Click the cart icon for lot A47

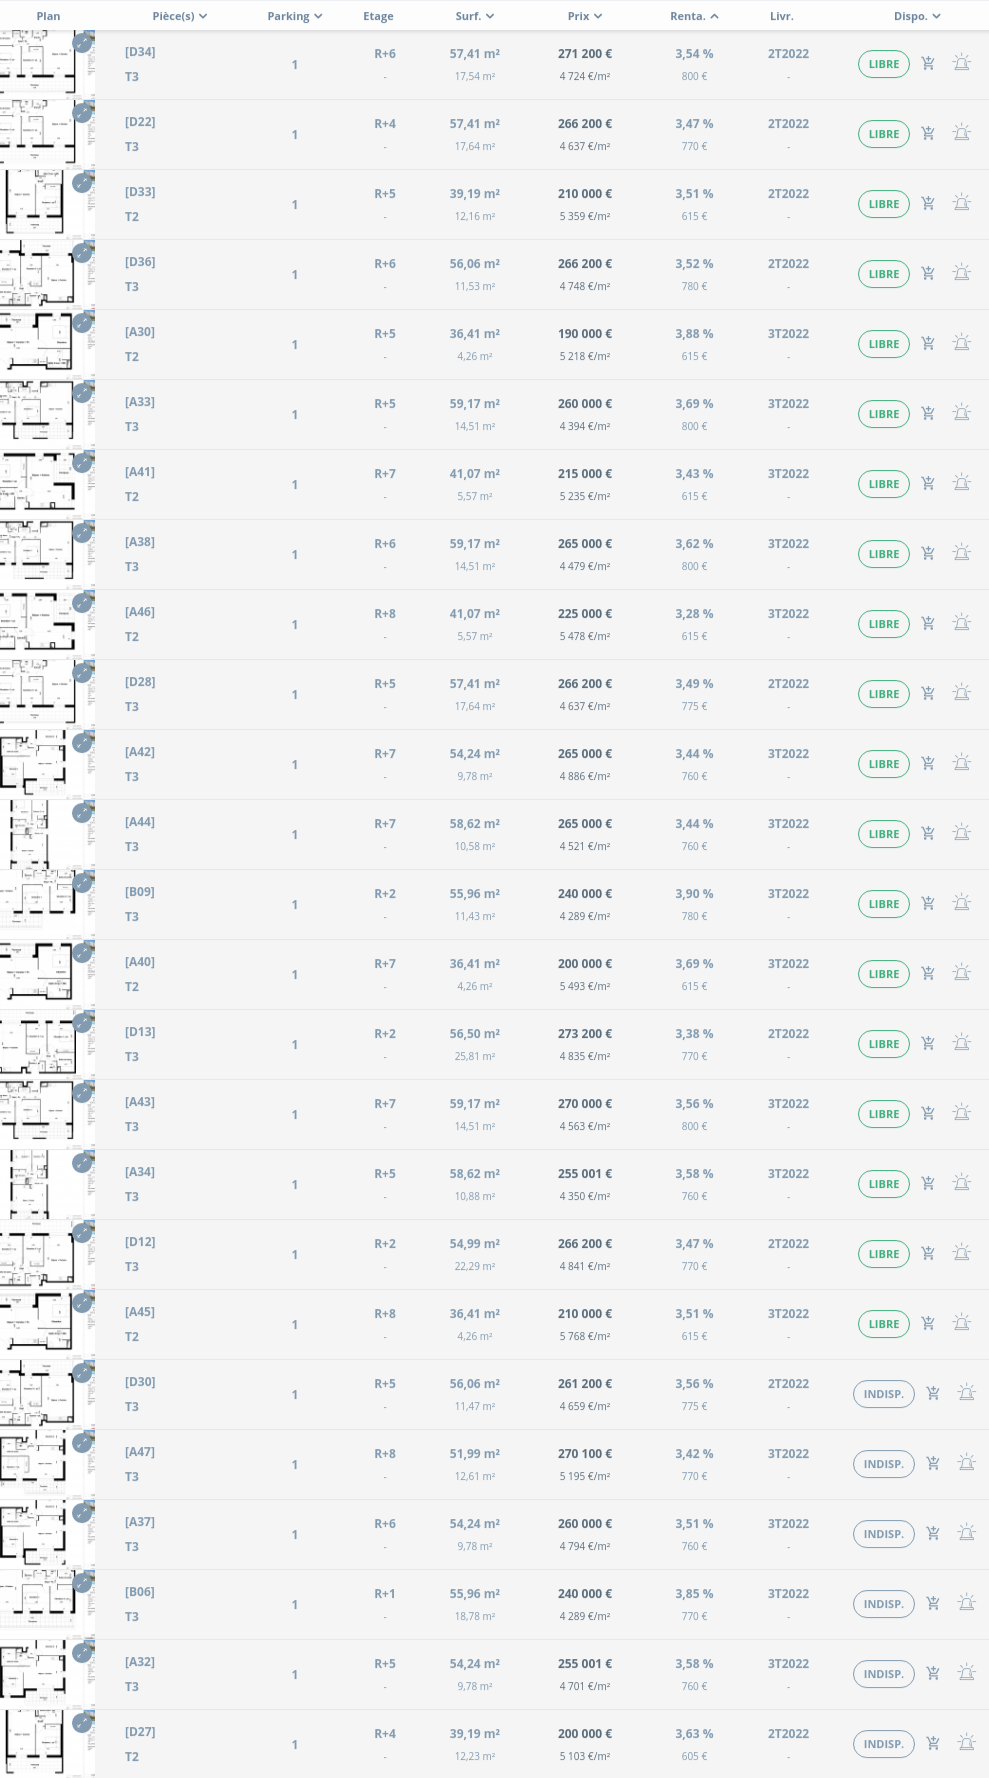point(933,1464)
